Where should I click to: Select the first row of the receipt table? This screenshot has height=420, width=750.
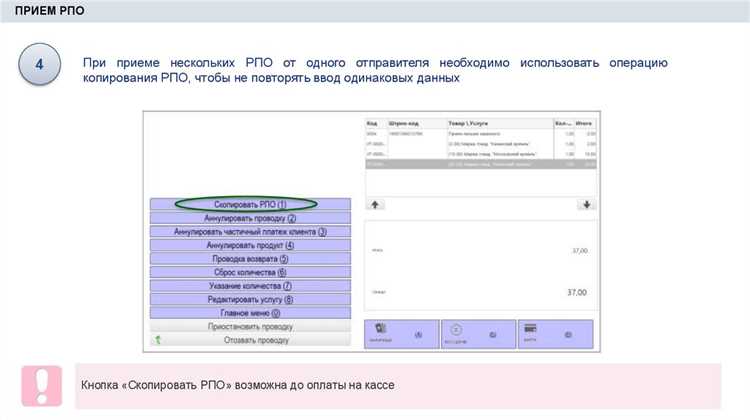point(481,134)
